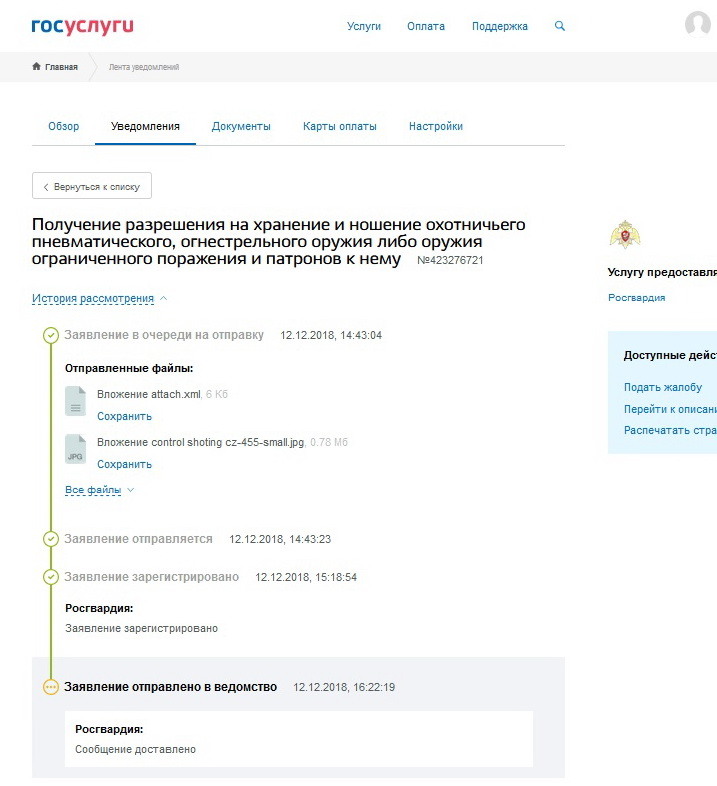Click 'Лента уведомлений' breadcrumb
Image resolution: width=717 pixels, height=786 pixels.
144,67
